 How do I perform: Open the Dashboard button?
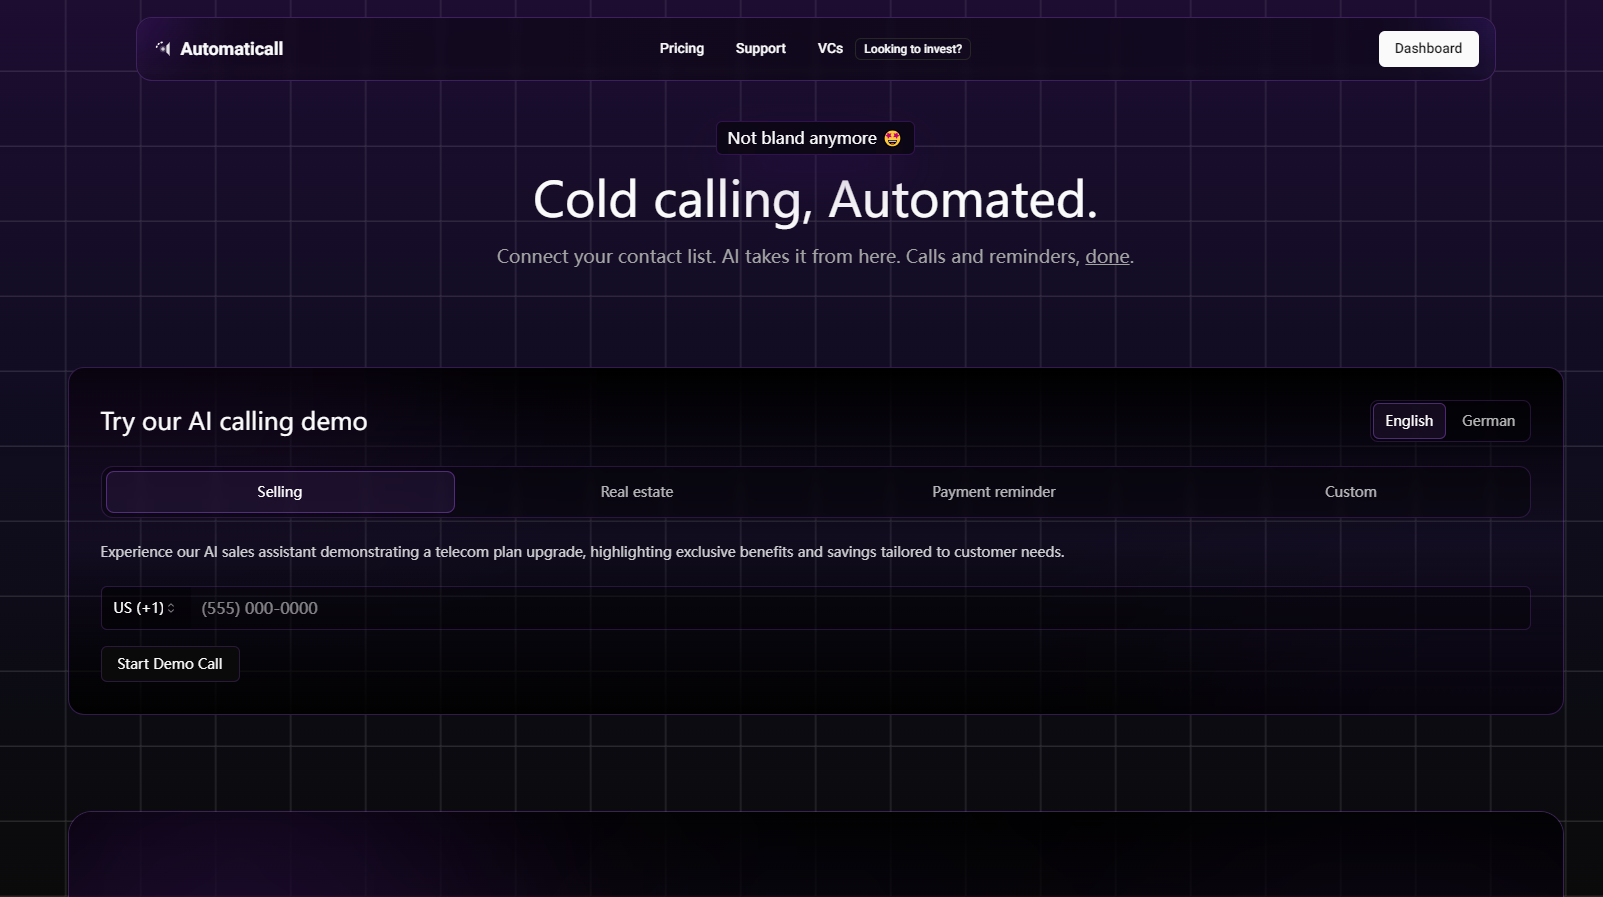(1428, 49)
